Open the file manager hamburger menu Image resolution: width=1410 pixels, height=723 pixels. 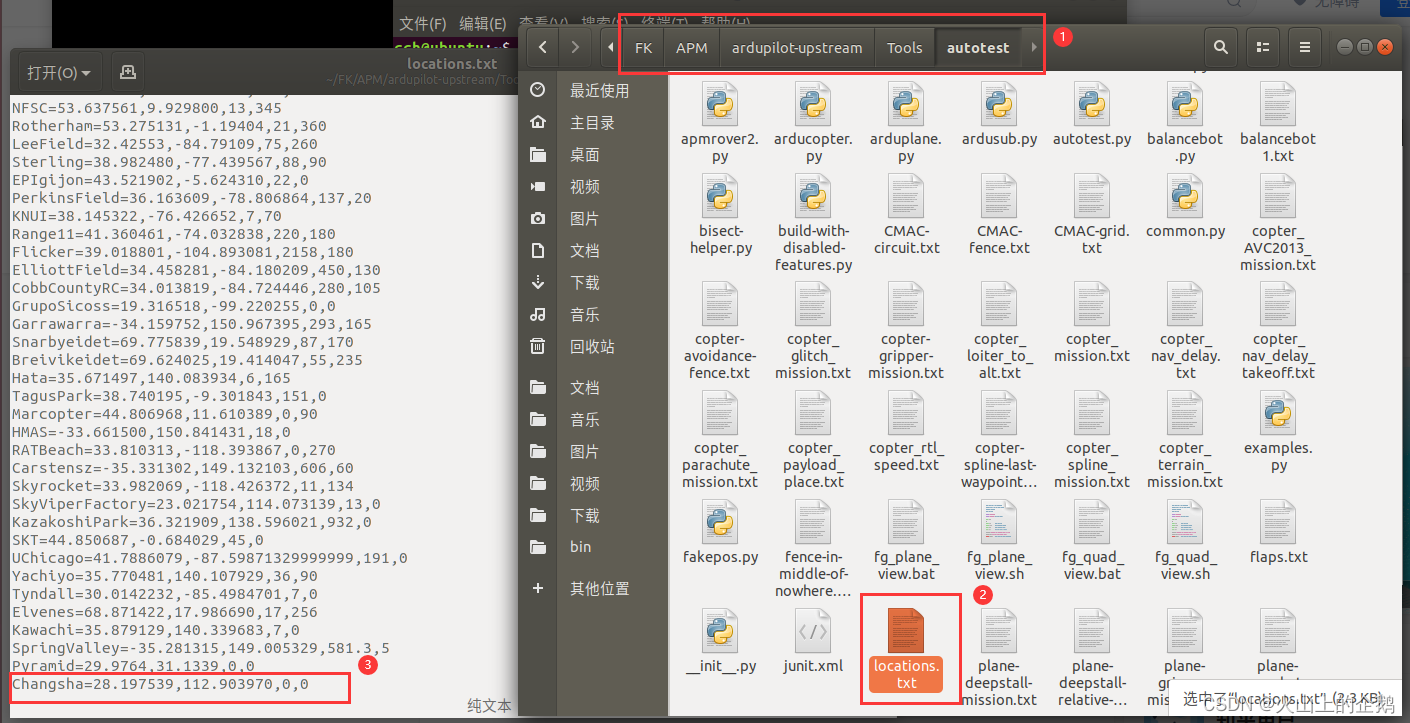click(1304, 47)
